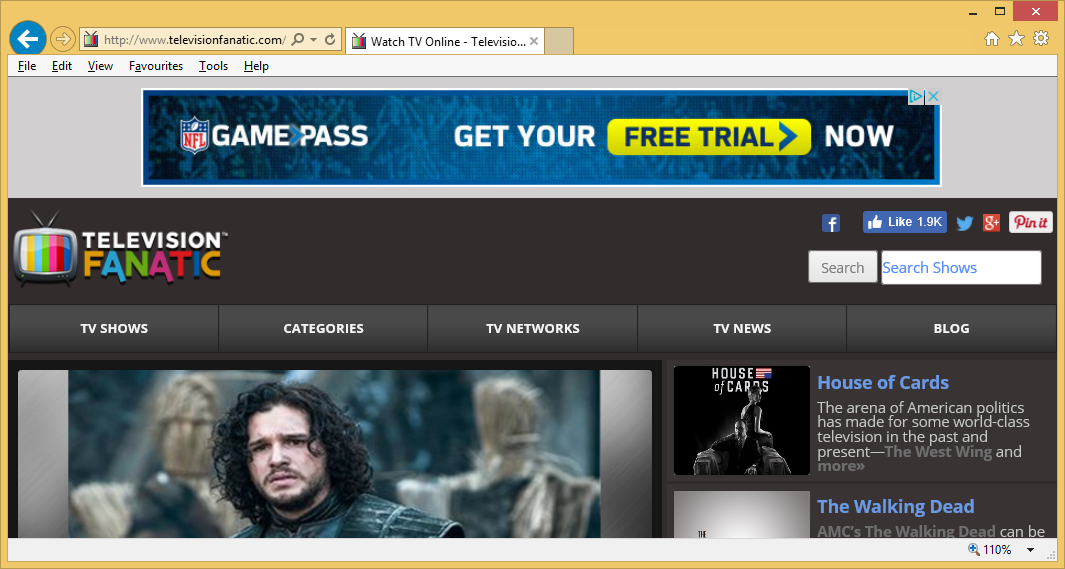Open The Walking Dead title link
1065x569 pixels.
[896, 507]
